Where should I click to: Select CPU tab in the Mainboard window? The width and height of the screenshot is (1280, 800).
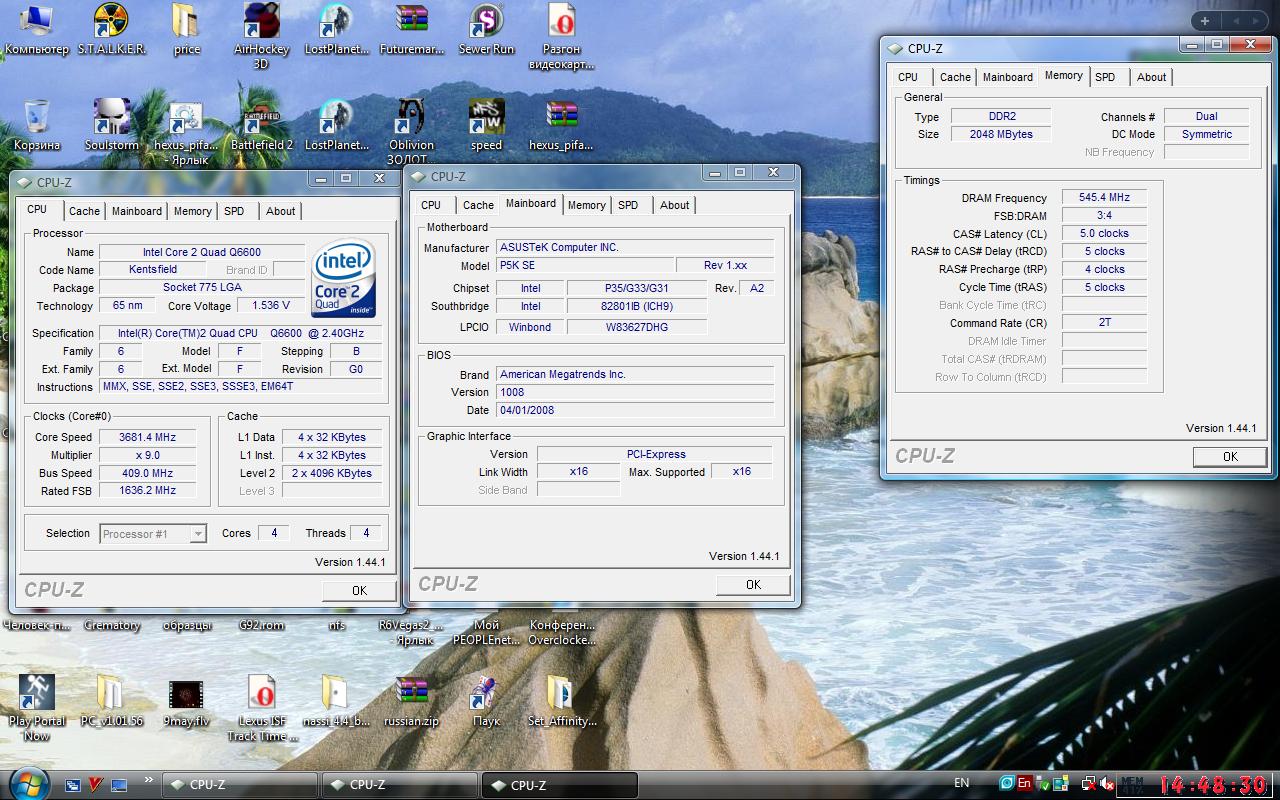pos(431,205)
